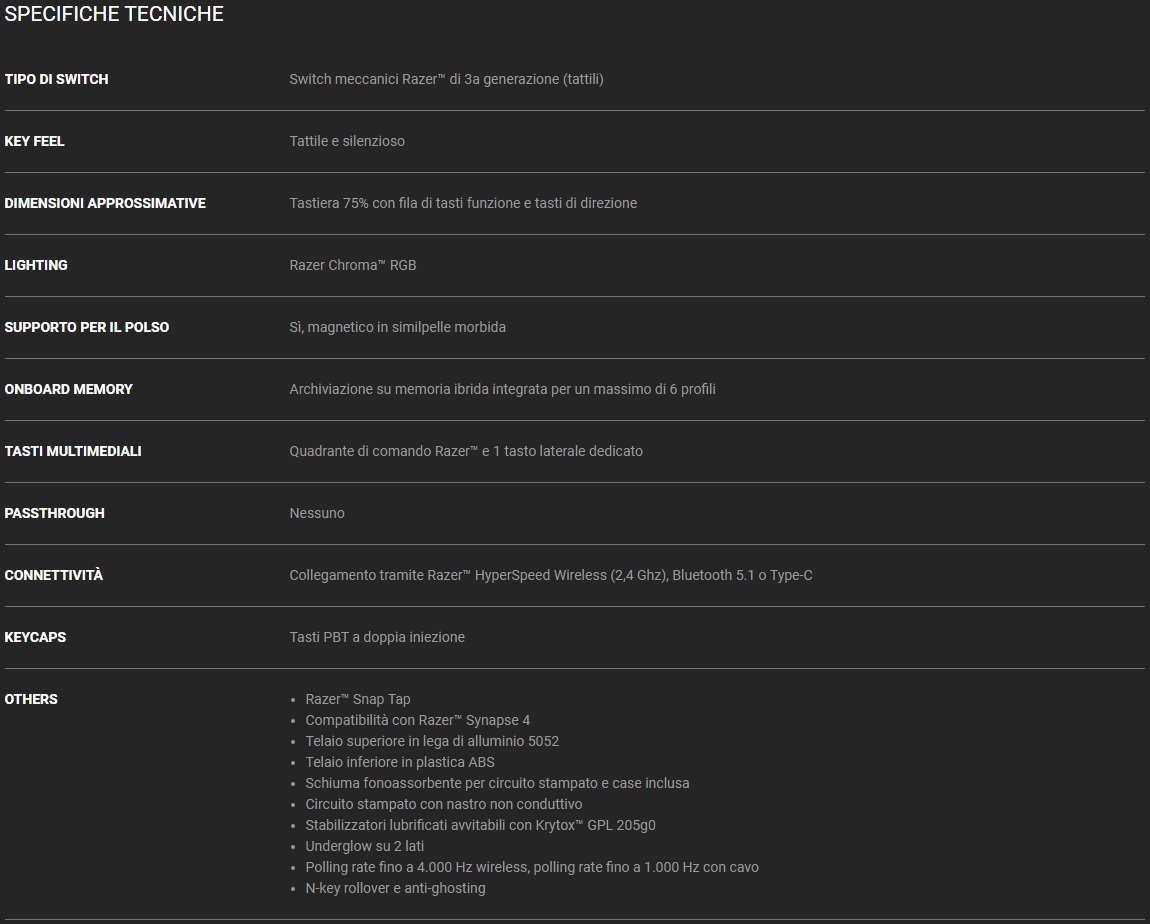Click the KEY FEEL label

click(x=34, y=141)
